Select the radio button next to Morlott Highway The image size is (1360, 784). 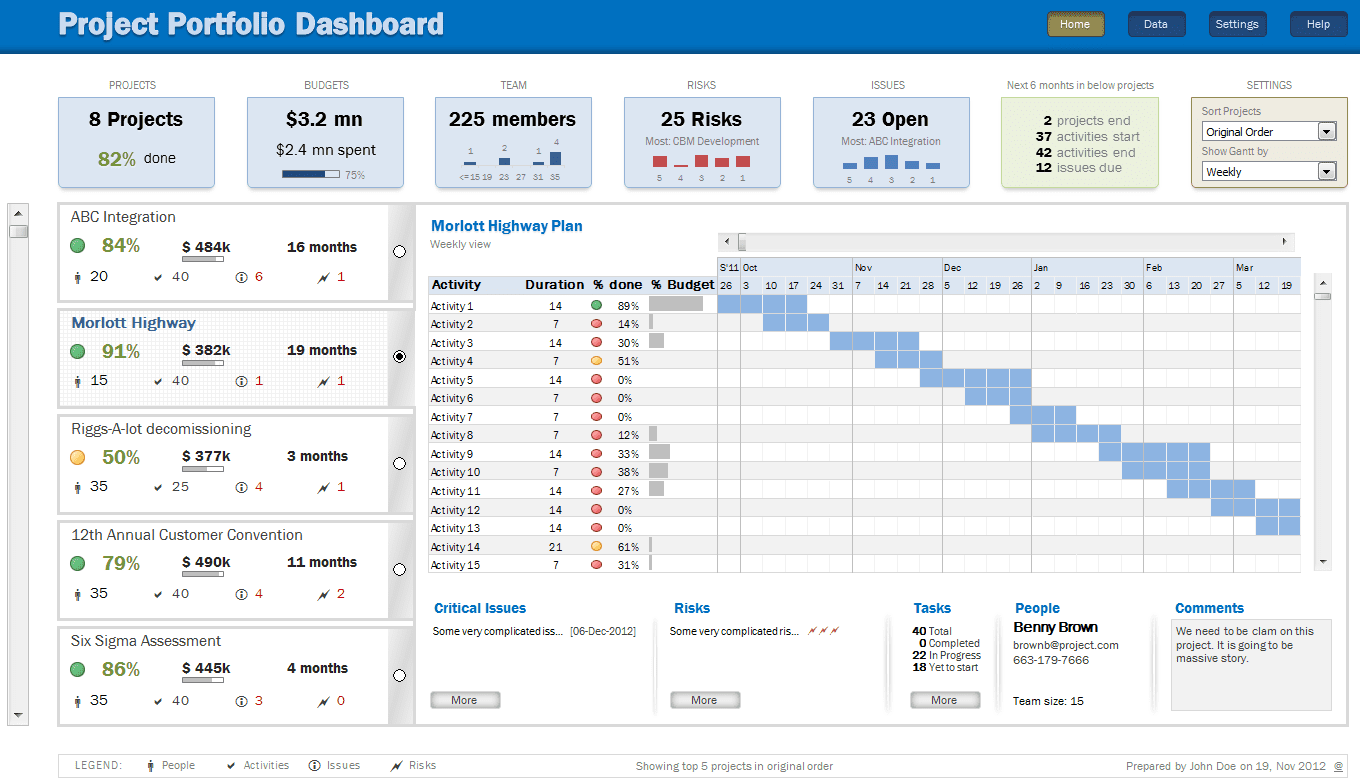coord(400,356)
